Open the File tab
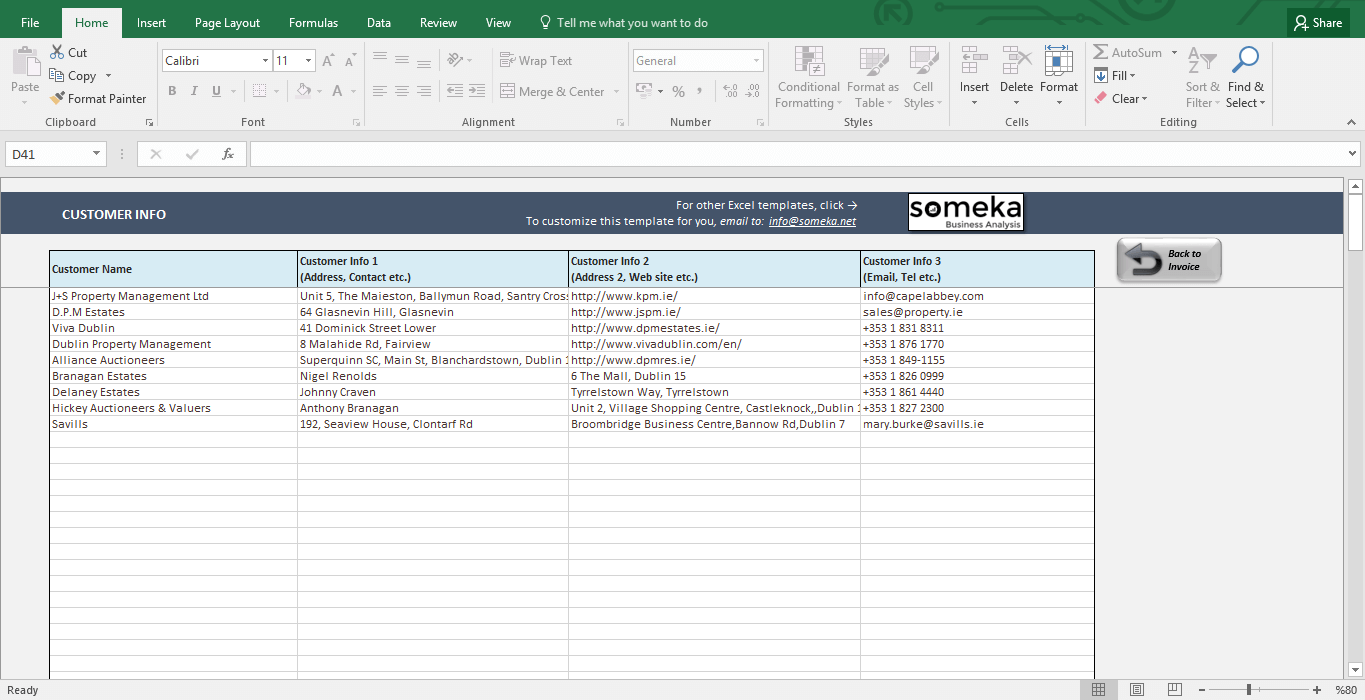This screenshot has width=1365, height=700. tap(30, 23)
